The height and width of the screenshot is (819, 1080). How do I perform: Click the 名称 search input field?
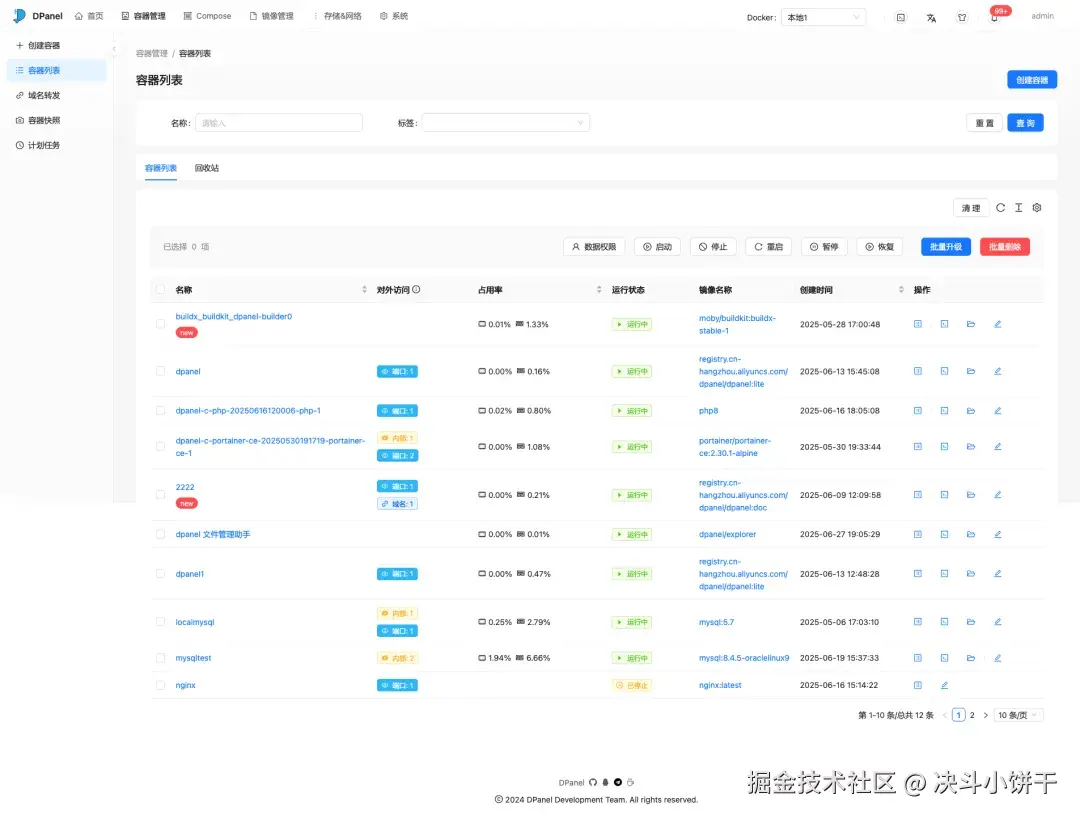(x=279, y=123)
